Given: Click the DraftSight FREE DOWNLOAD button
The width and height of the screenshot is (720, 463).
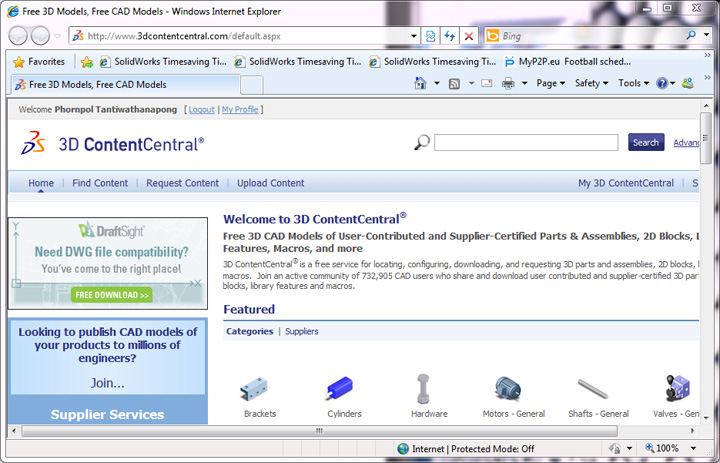Looking at the screenshot, I should point(112,295).
